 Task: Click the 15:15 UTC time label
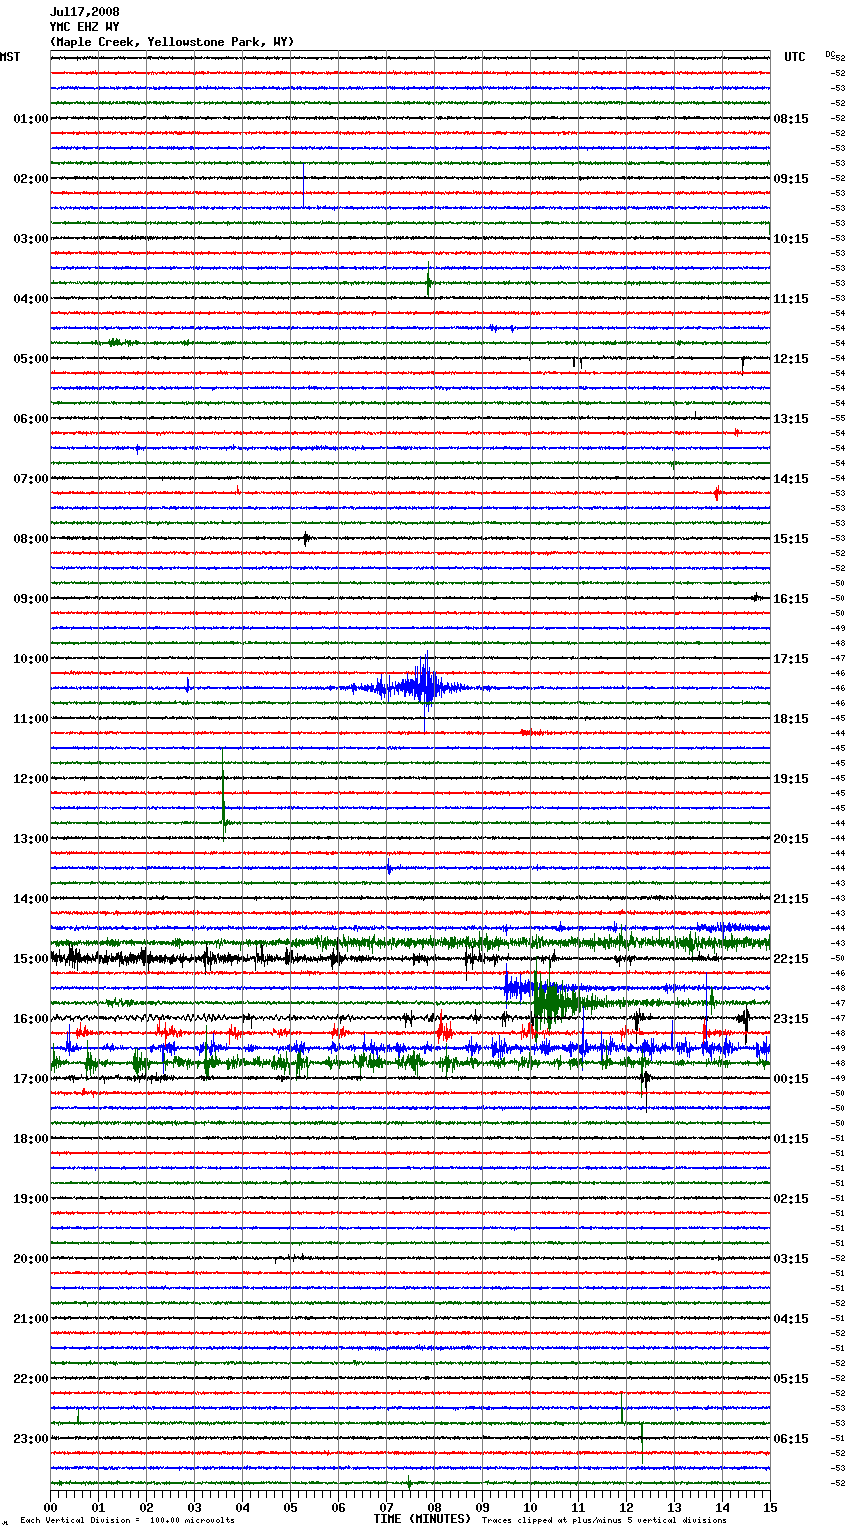coord(791,539)
